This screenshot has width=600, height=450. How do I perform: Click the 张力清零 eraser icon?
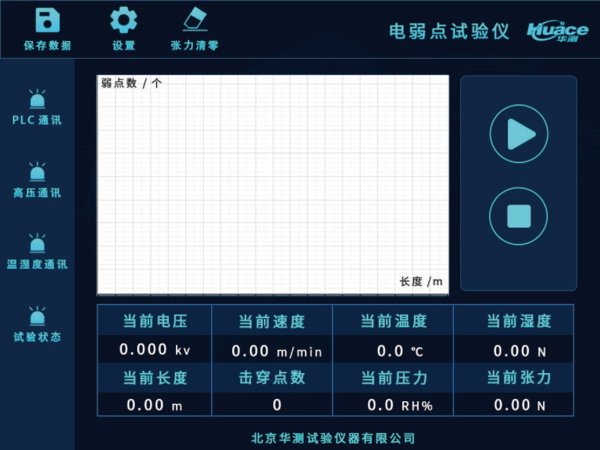pyautogui.click(x=195, y=19)
